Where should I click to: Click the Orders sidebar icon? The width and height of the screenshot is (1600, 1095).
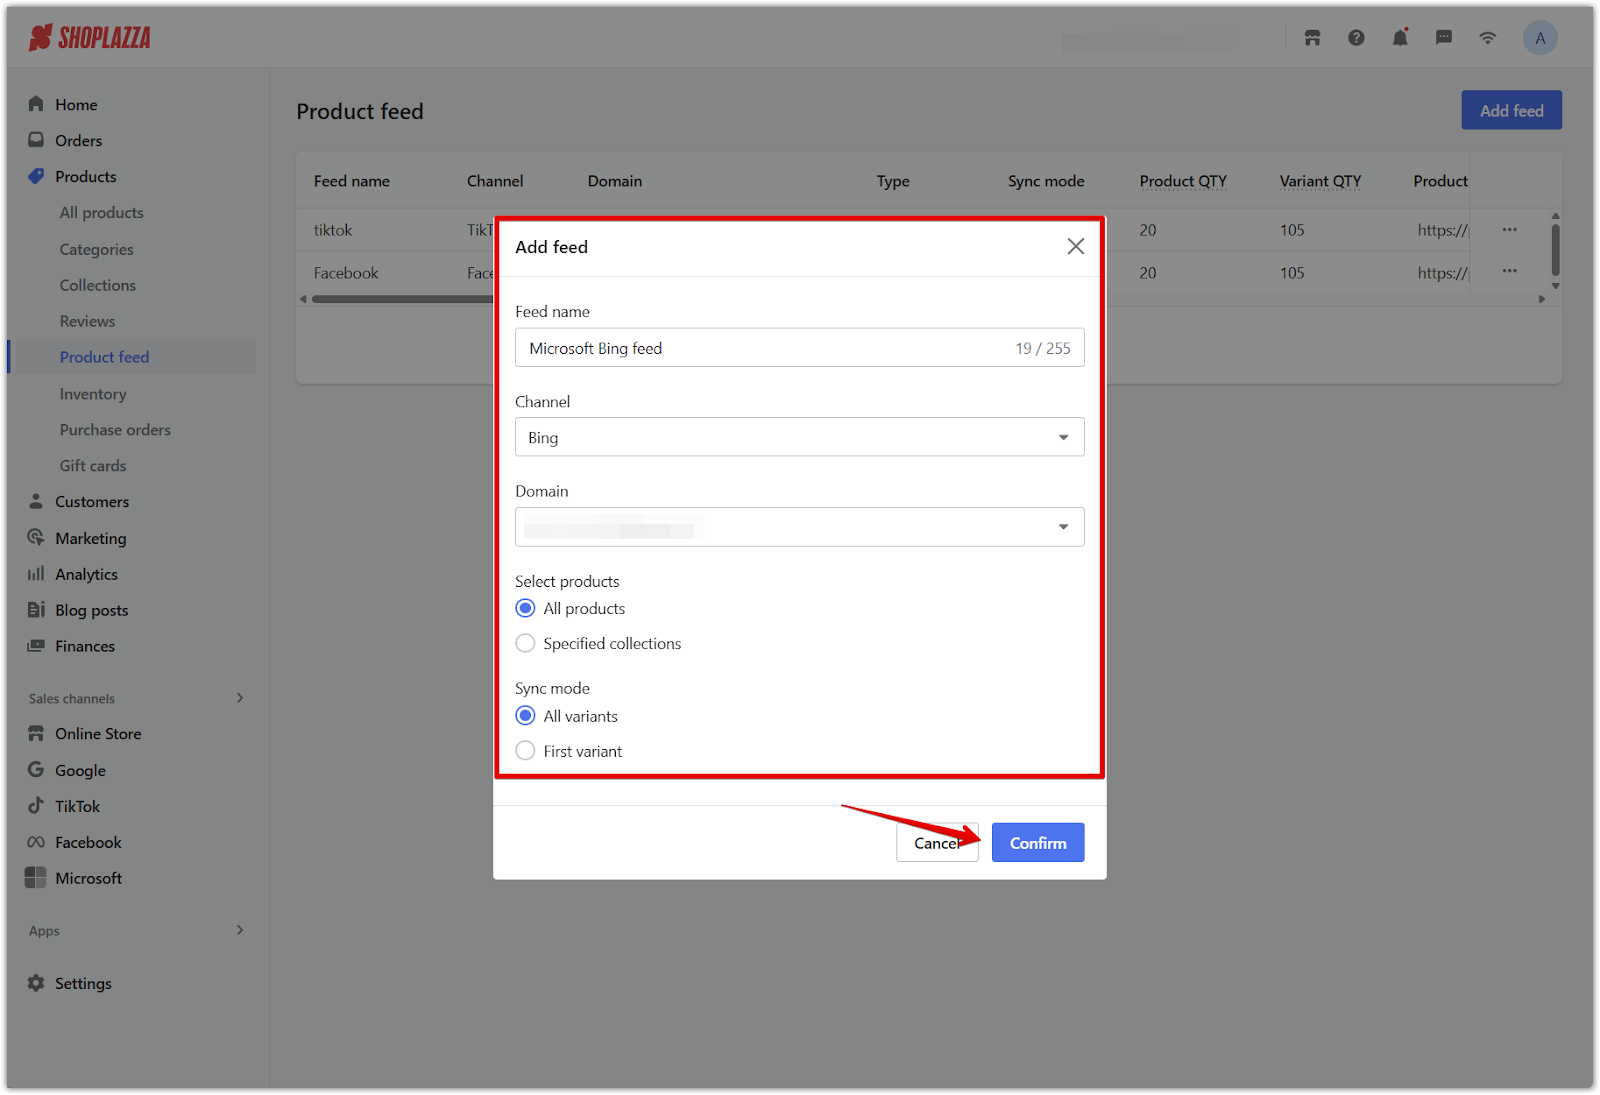pyautogui.click(x=36, y=140)
